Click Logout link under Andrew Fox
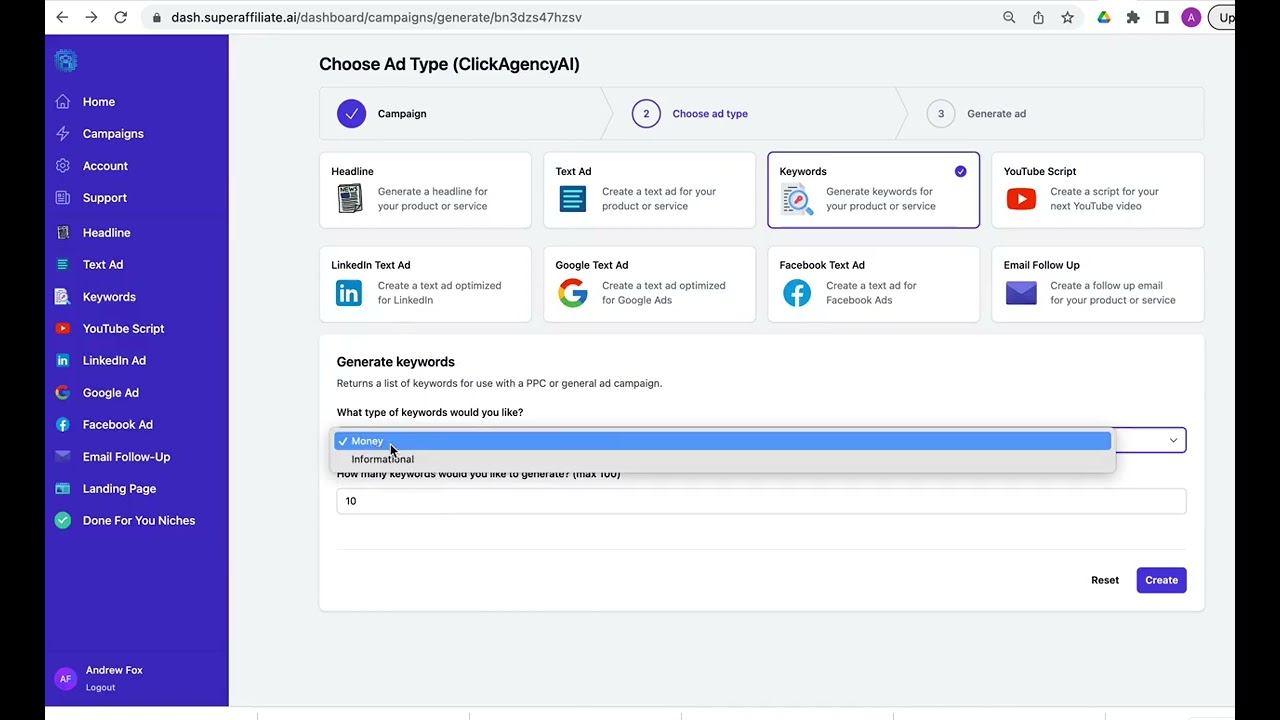1280x720 pixels. point(100,687)
